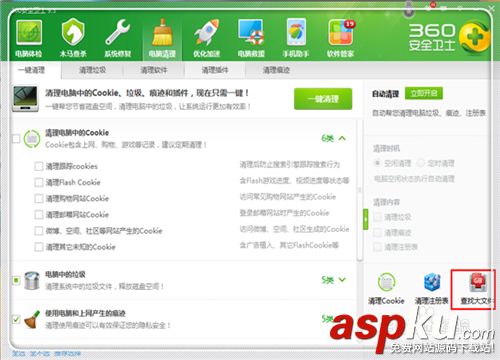Click the 自动清理 heading label
This screenshot has width=500, height=360.
[x=385, y=94]
